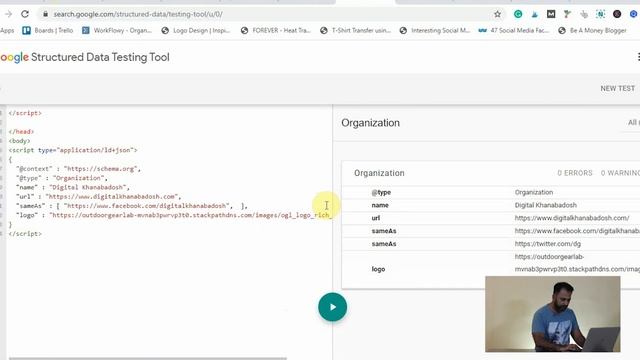Click the gray pointer extension icon
This screenshot has width=640, height=360.
[x=584, y=14]
